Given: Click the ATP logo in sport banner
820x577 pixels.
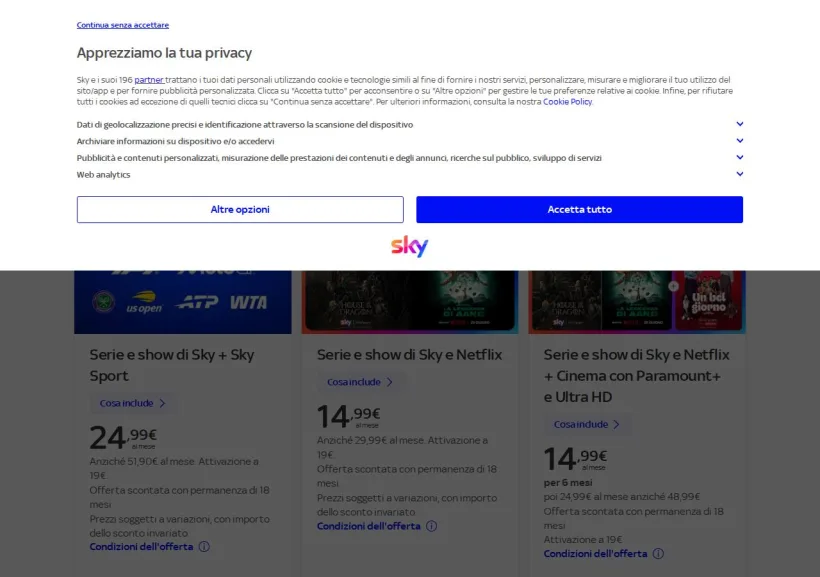Looking at the screenshot, I should 197,302.
